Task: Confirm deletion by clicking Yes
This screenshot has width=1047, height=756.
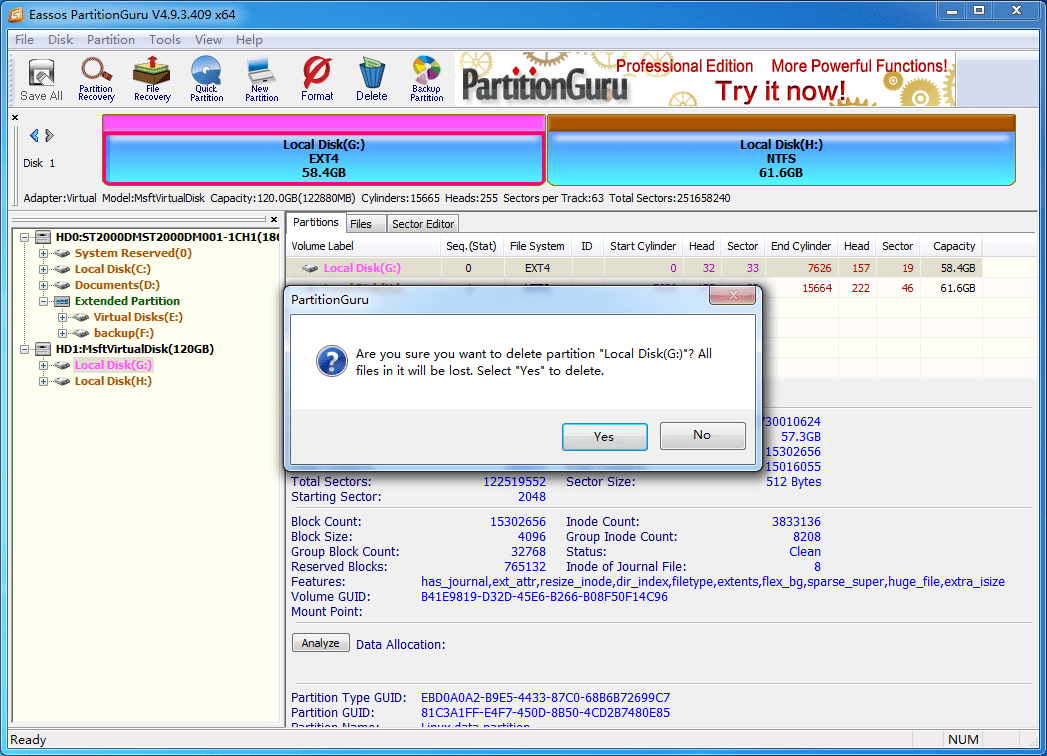Action: [x=604, y=436]
